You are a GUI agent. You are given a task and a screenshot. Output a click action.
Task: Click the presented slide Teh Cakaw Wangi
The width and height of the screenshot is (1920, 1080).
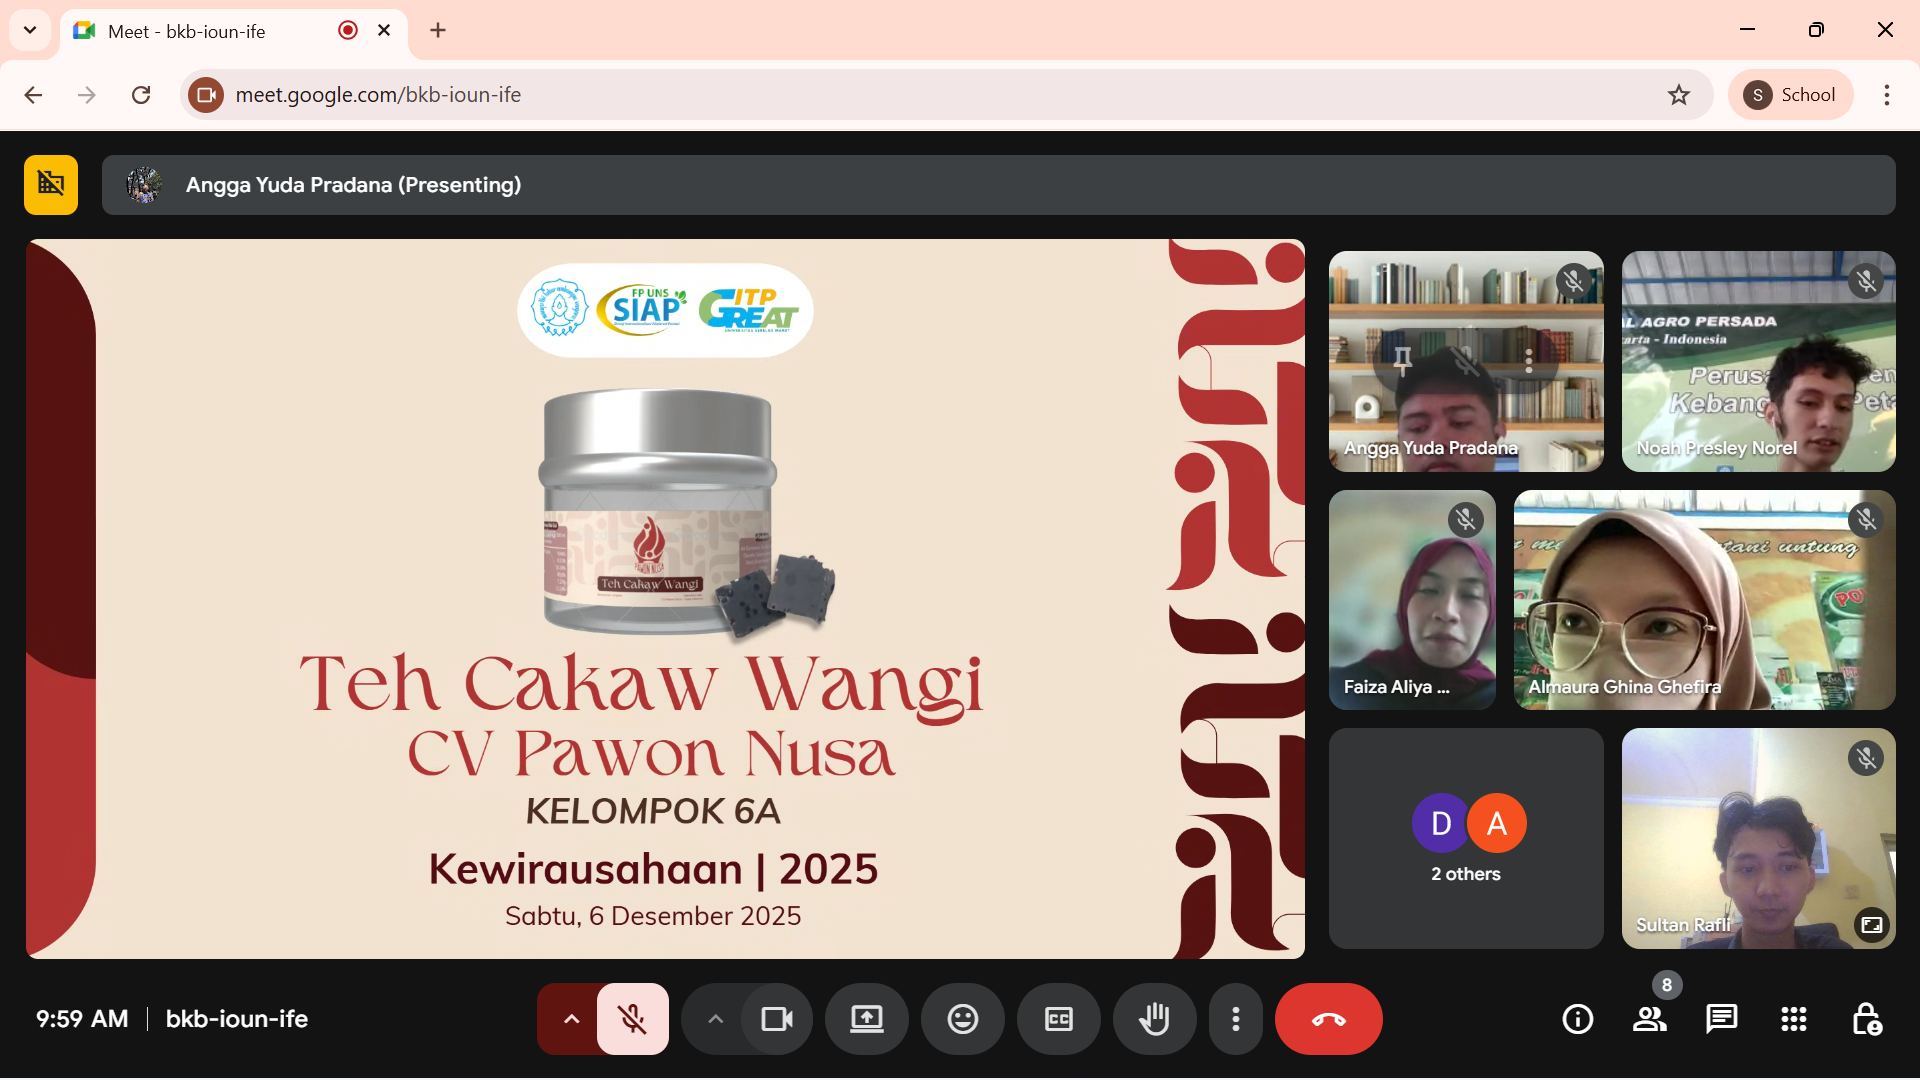click(665, 599)
